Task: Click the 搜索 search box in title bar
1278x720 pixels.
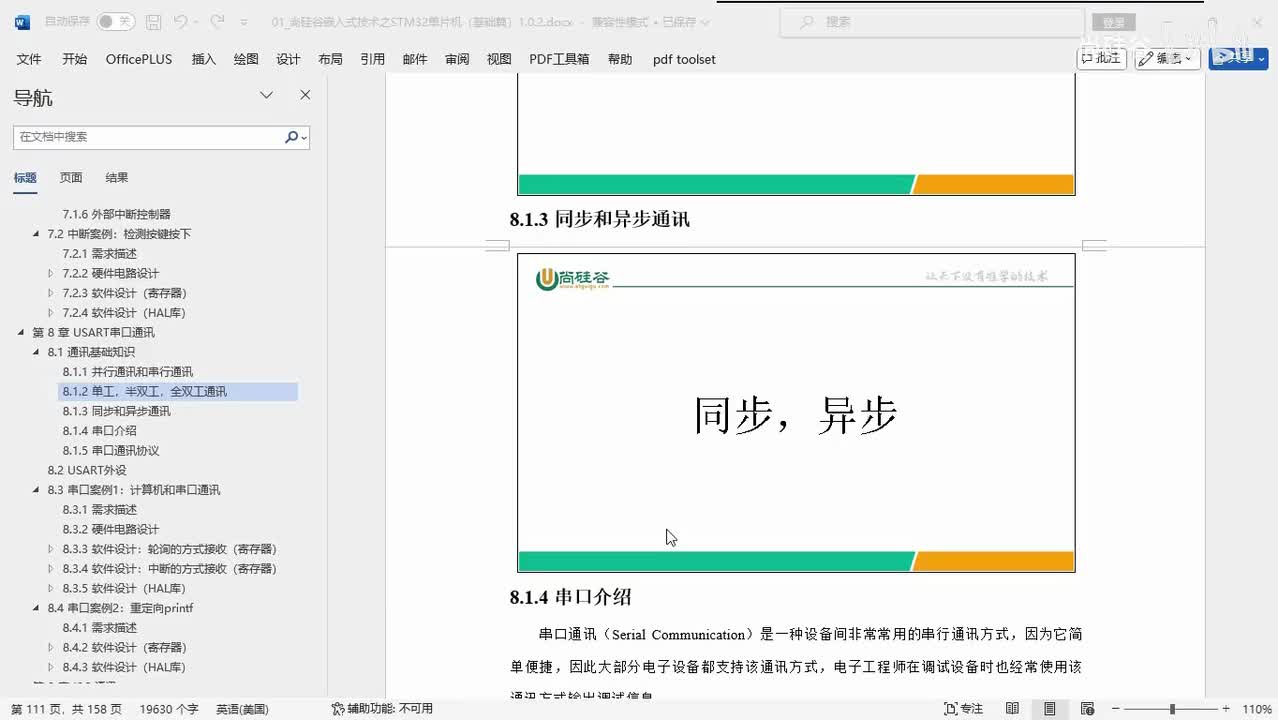Action: [932, 21]
